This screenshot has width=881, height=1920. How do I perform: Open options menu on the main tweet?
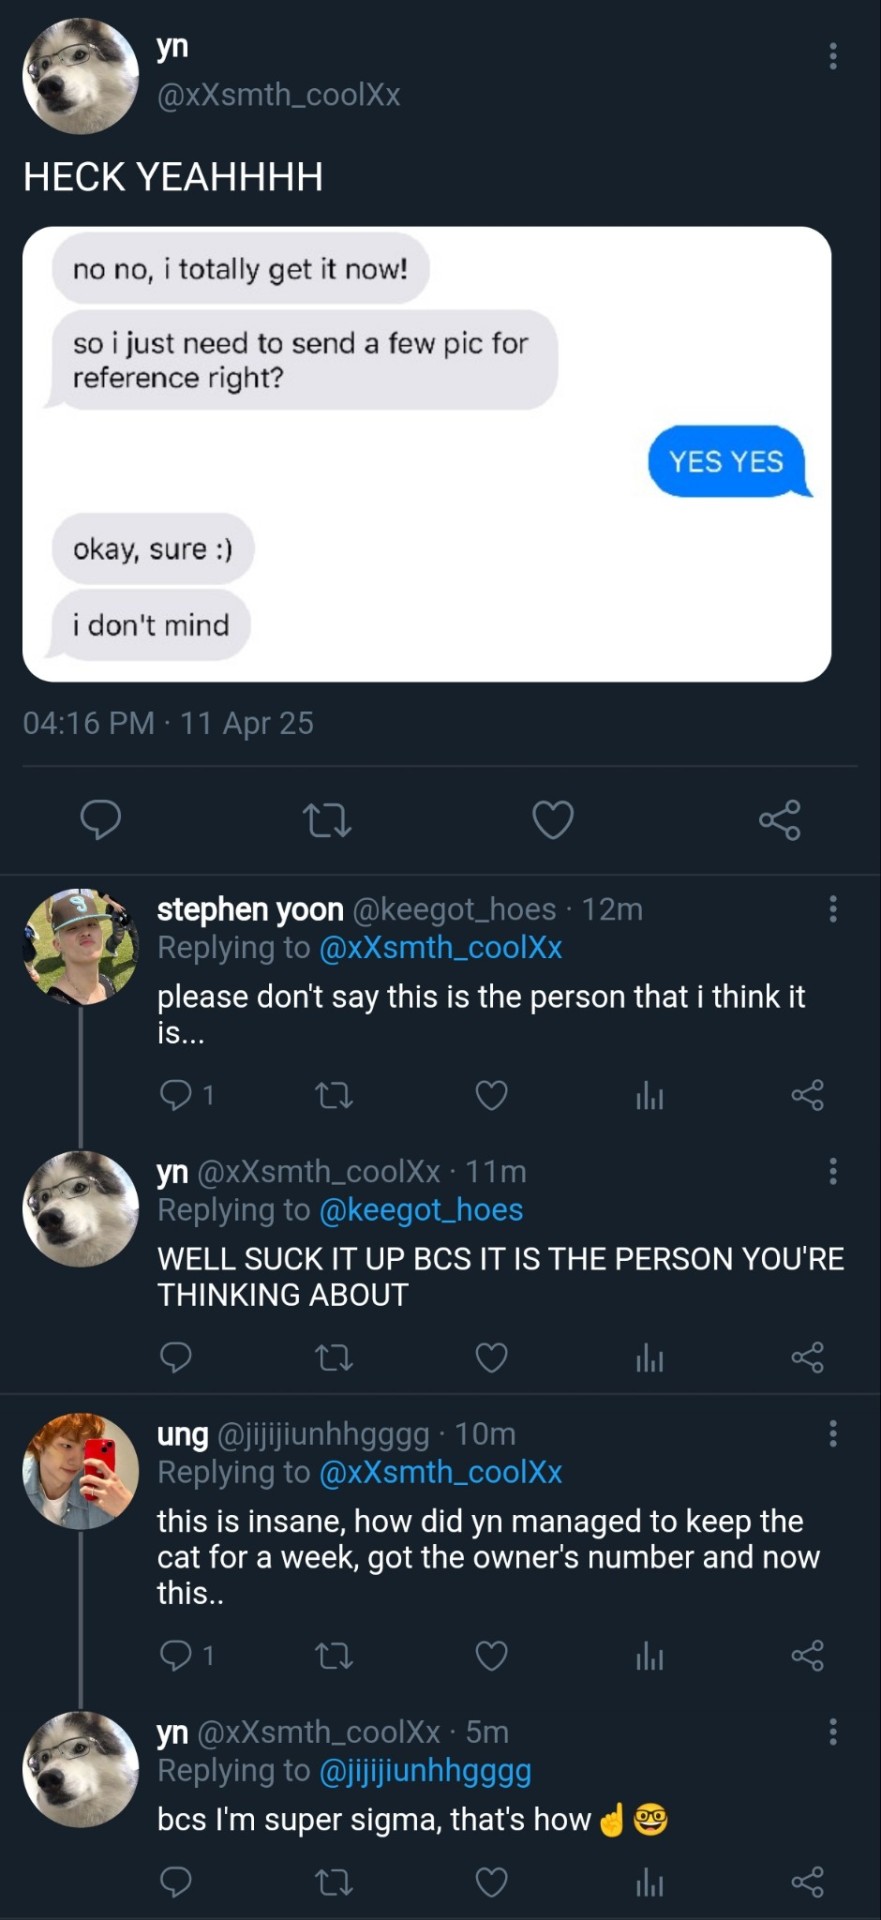pyautogui.click(x=833, y=56)
